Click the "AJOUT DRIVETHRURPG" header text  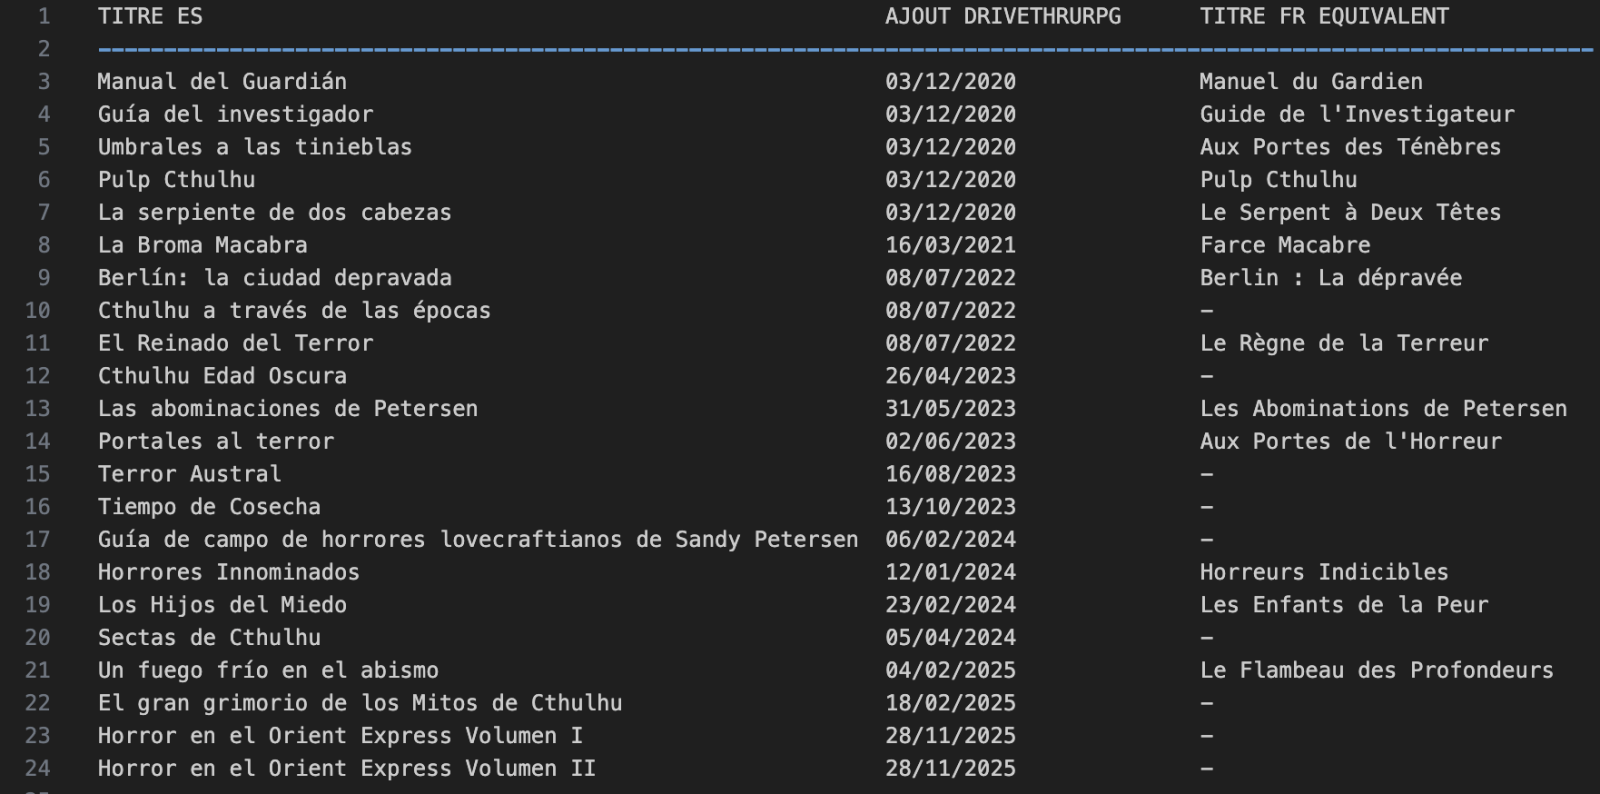point(1002,16)
